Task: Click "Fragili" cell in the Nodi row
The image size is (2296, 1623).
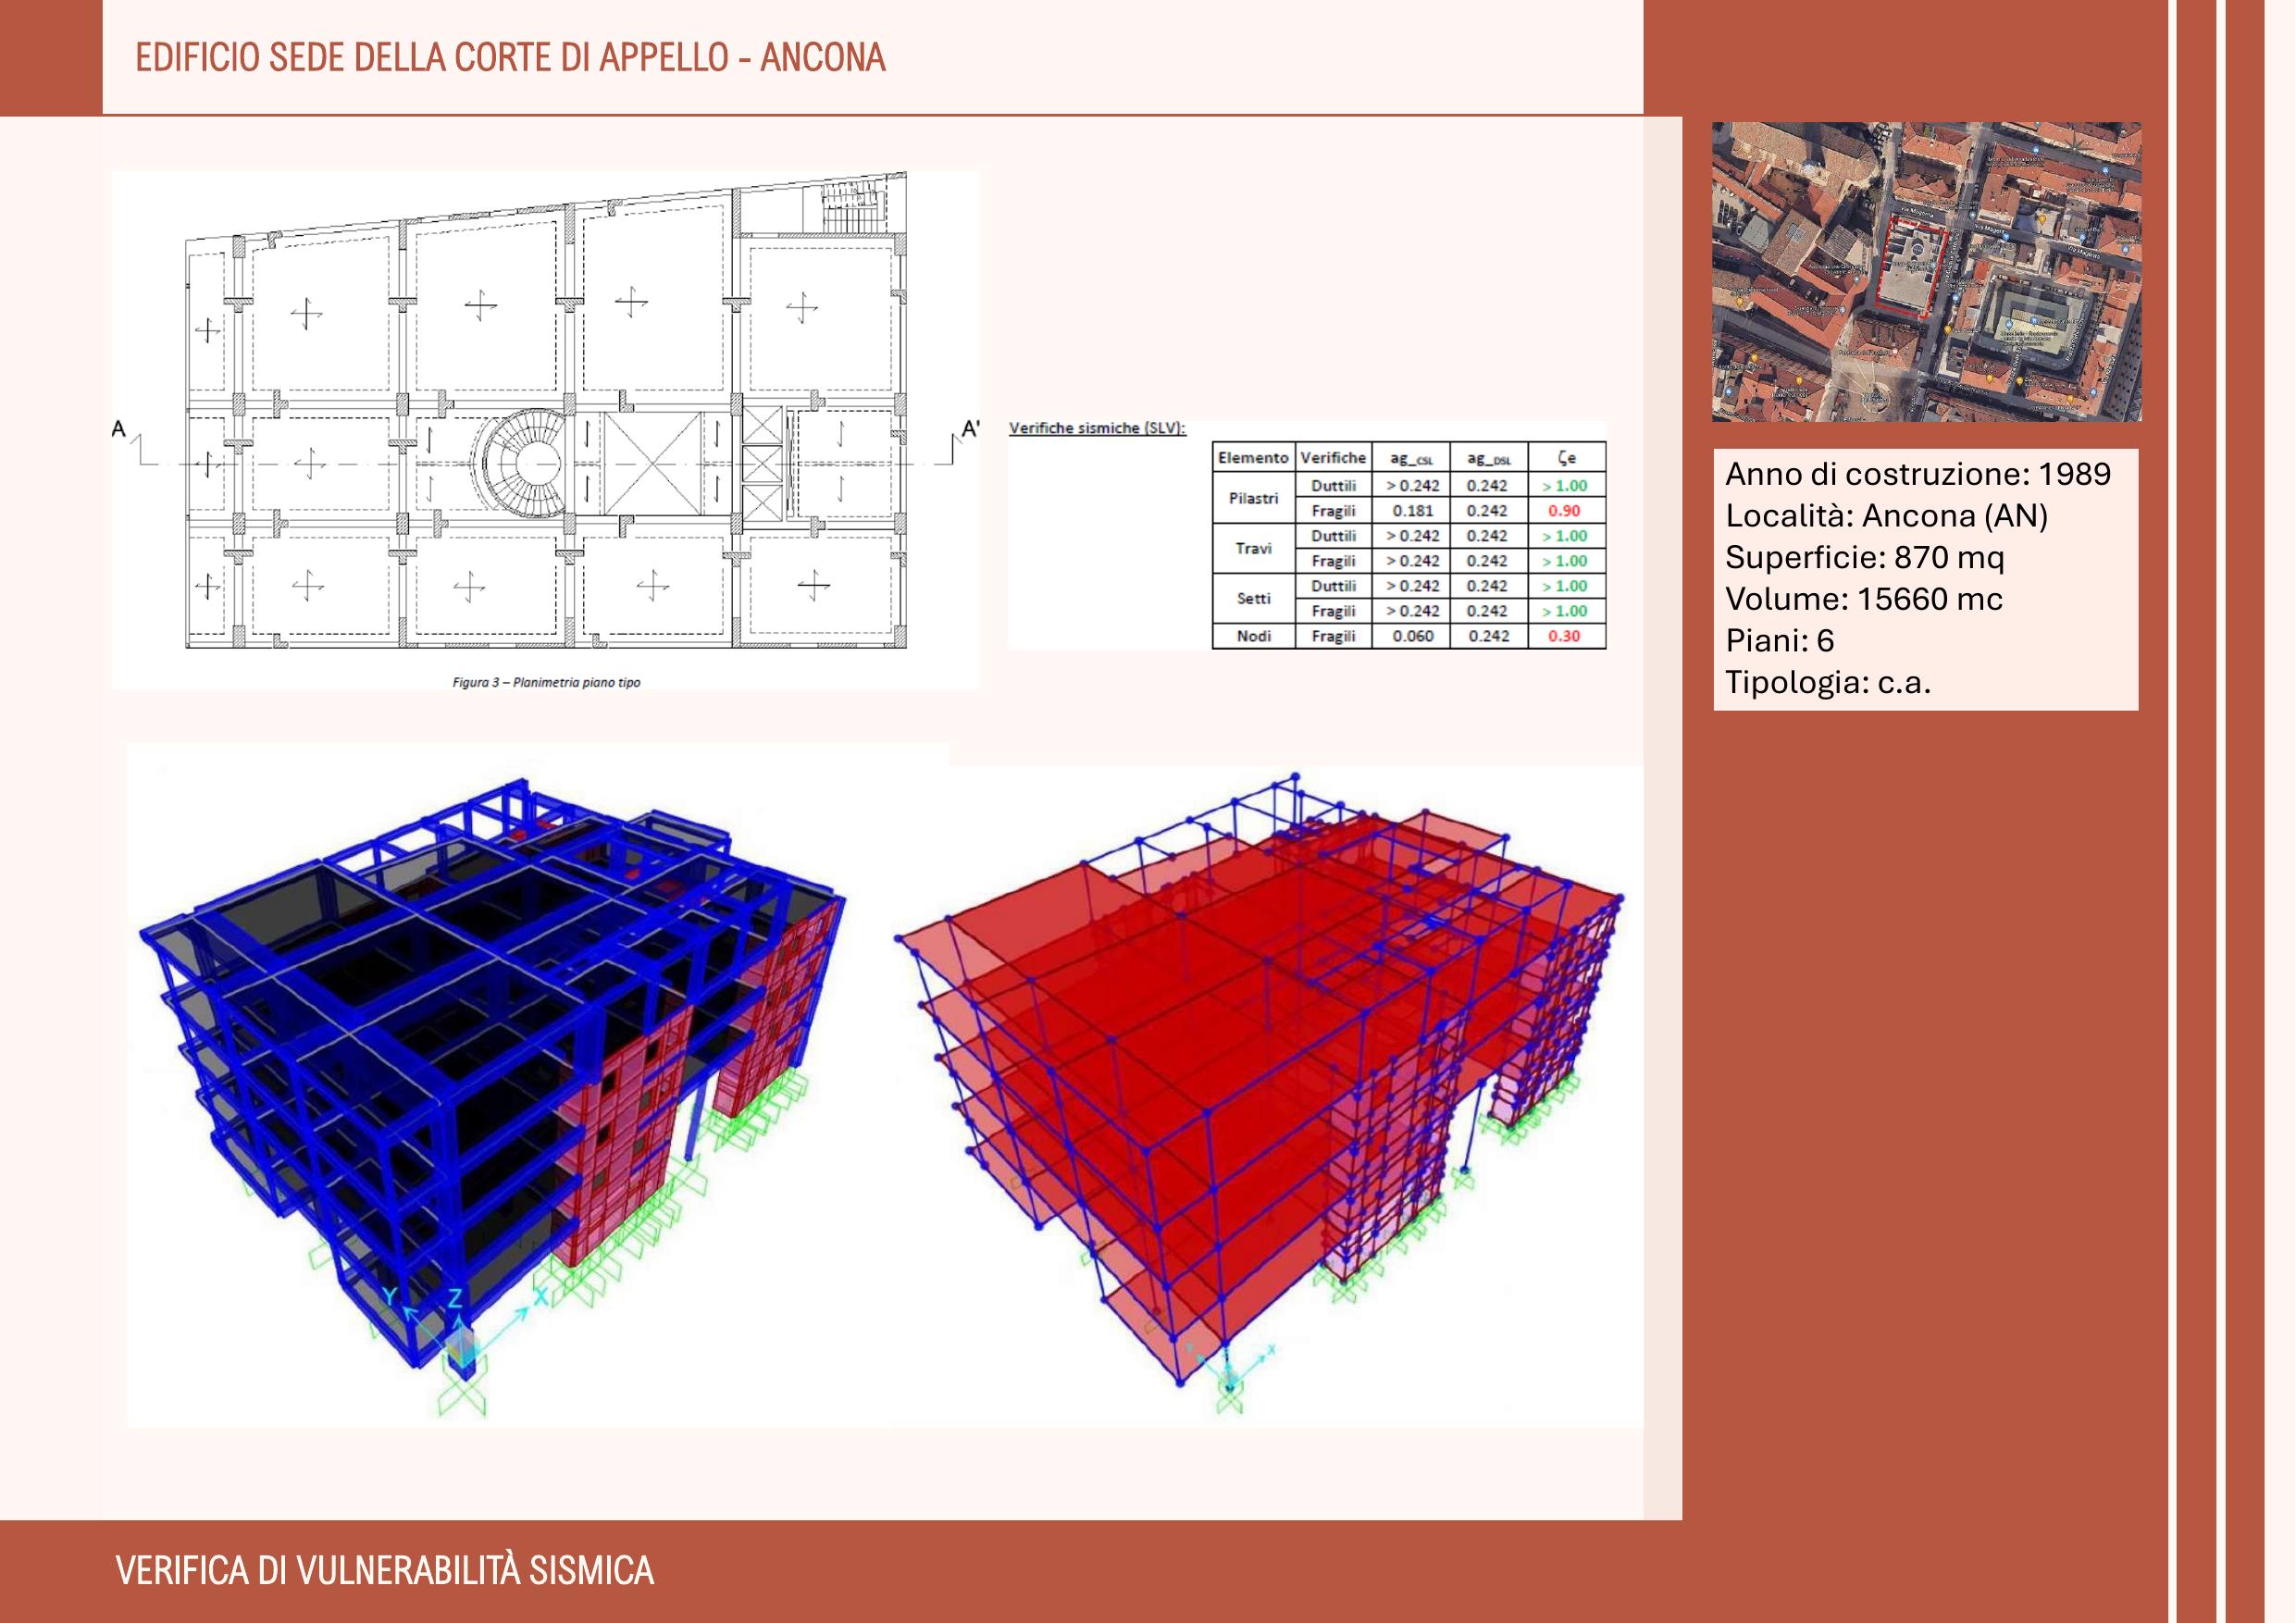Action: pos(1333,636)
